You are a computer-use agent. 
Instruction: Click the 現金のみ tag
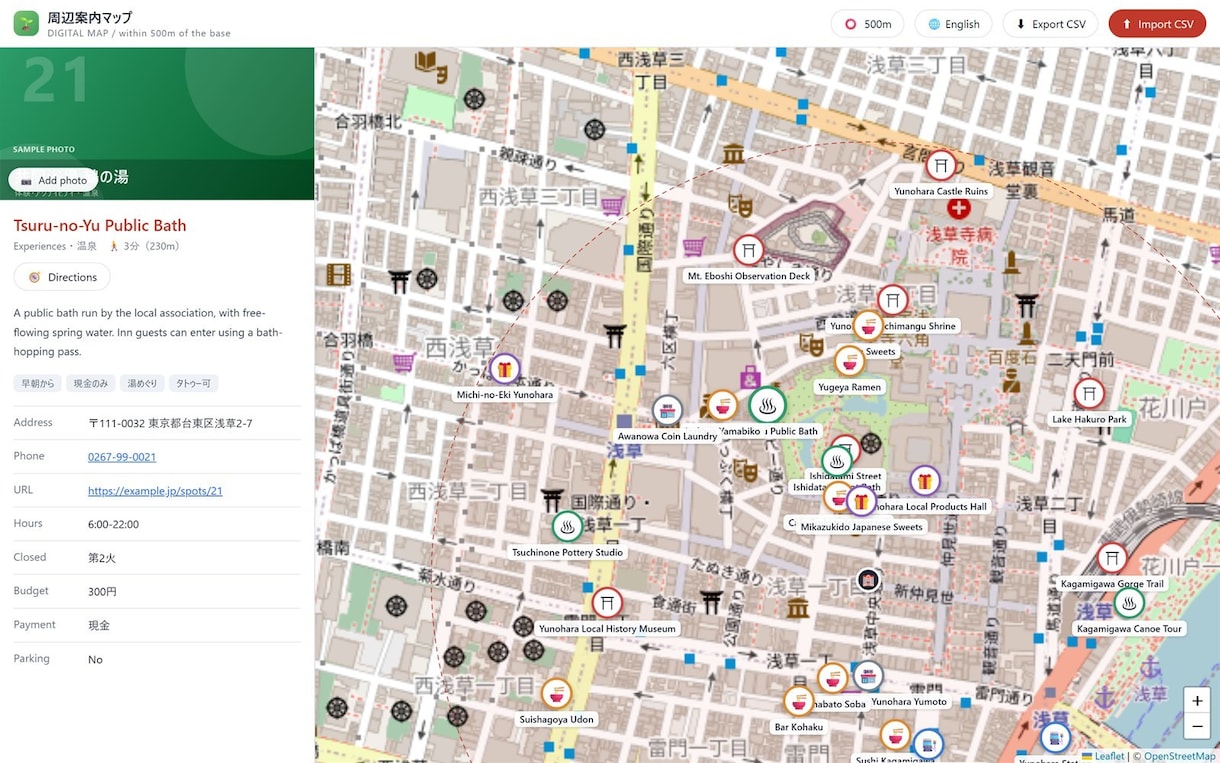point(91,383)
